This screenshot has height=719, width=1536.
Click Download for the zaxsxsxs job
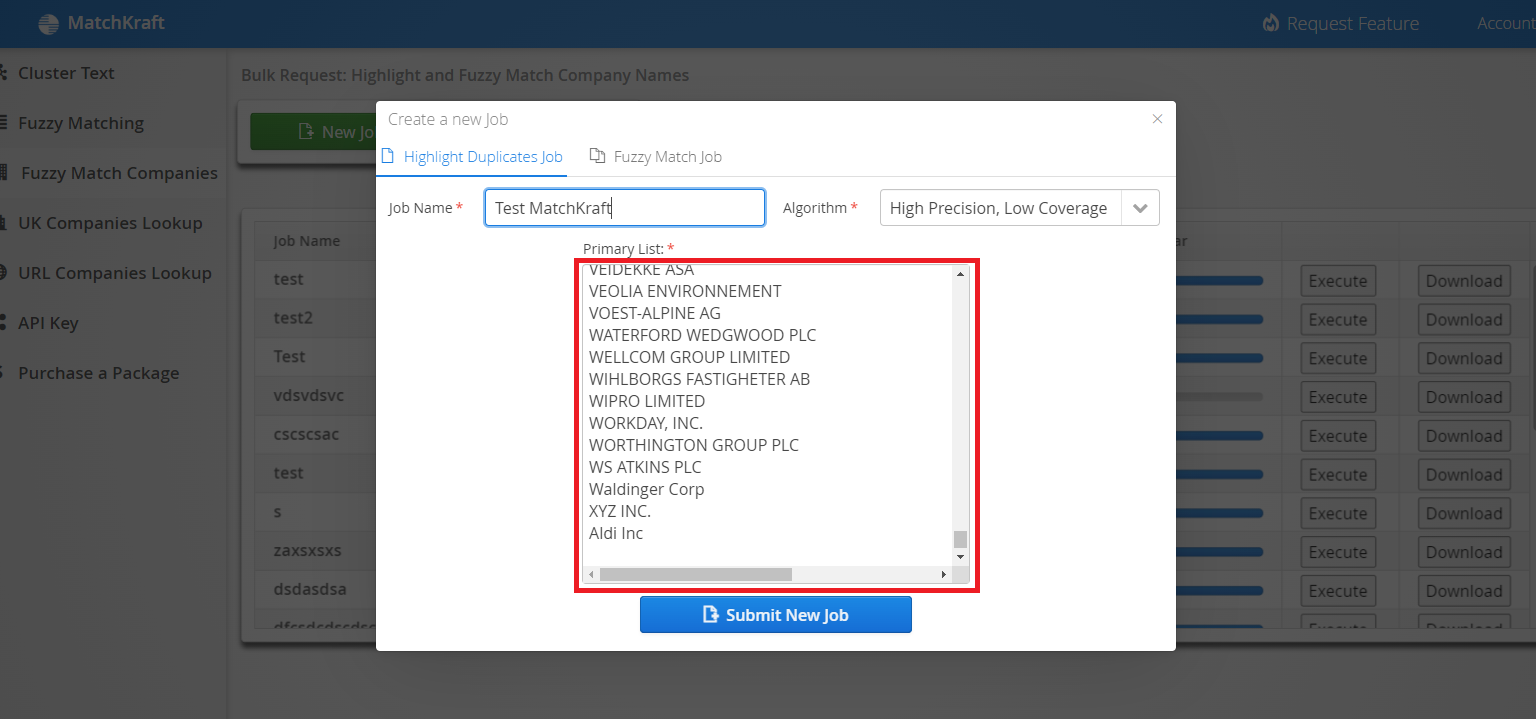[x=1464, y=552]
